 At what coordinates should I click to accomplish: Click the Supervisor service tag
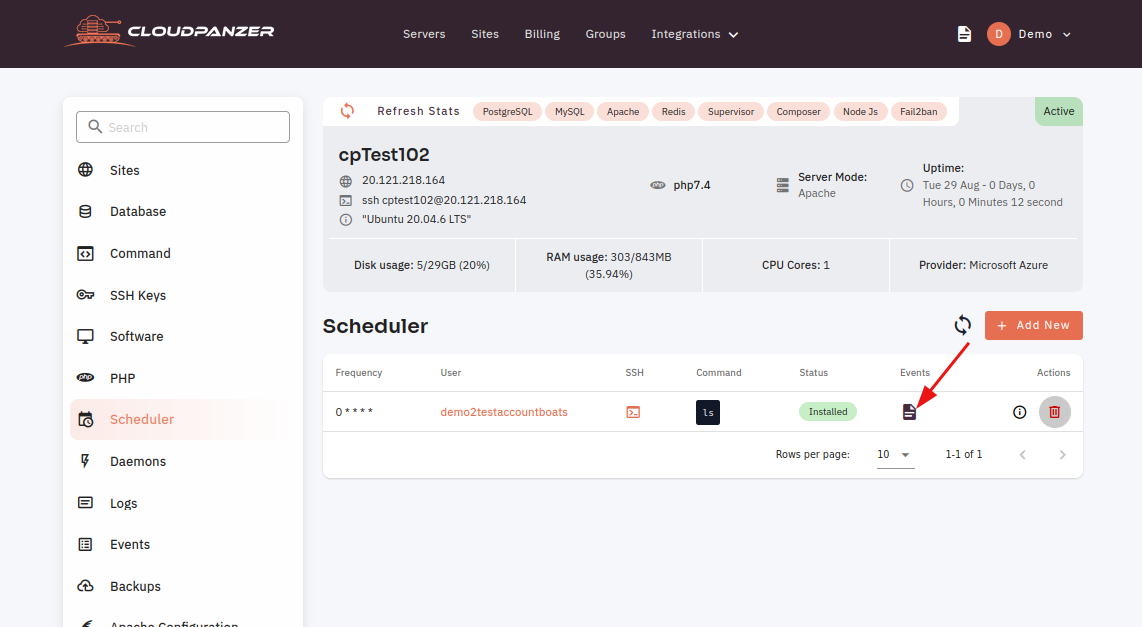[731, 111]
